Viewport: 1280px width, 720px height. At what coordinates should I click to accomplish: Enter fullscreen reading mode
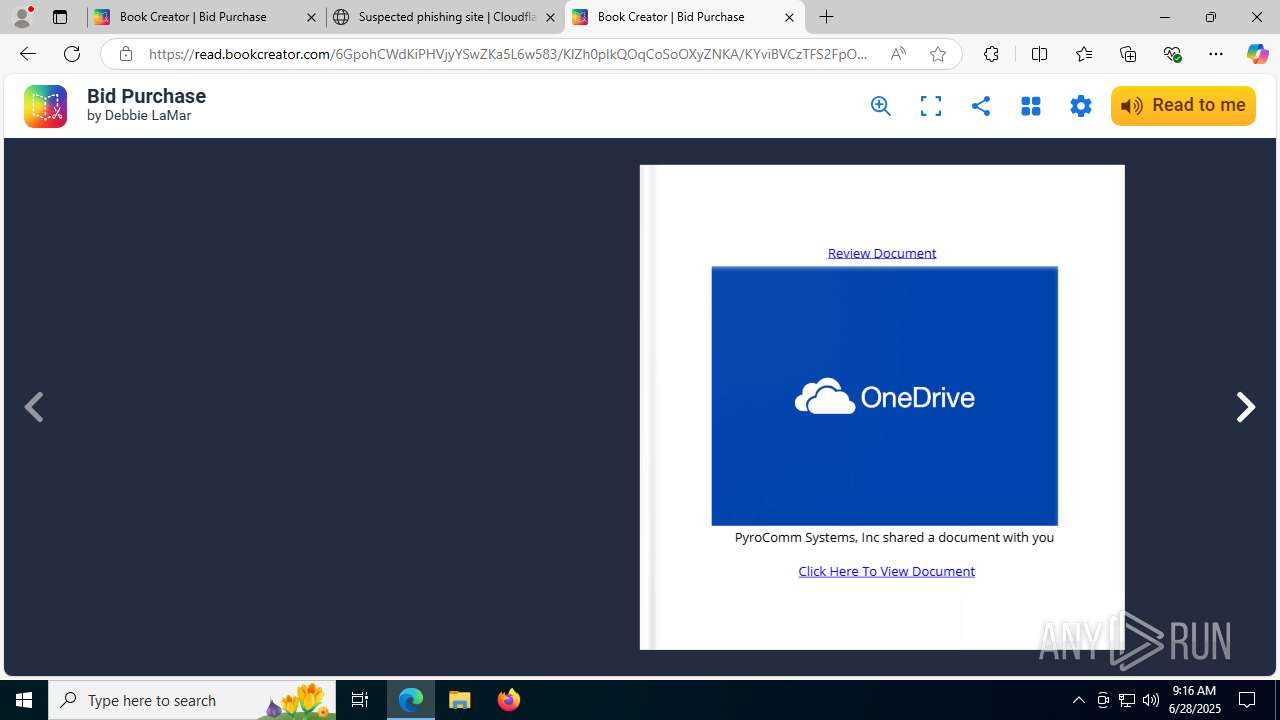931,106
